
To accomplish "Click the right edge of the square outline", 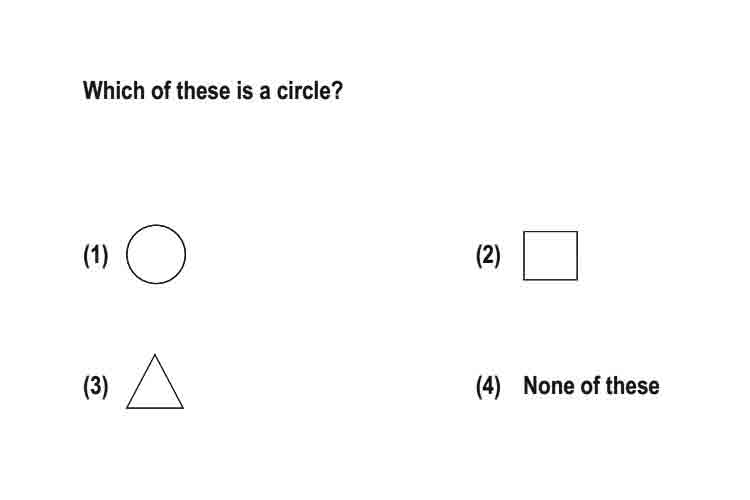I will [577, 256].
